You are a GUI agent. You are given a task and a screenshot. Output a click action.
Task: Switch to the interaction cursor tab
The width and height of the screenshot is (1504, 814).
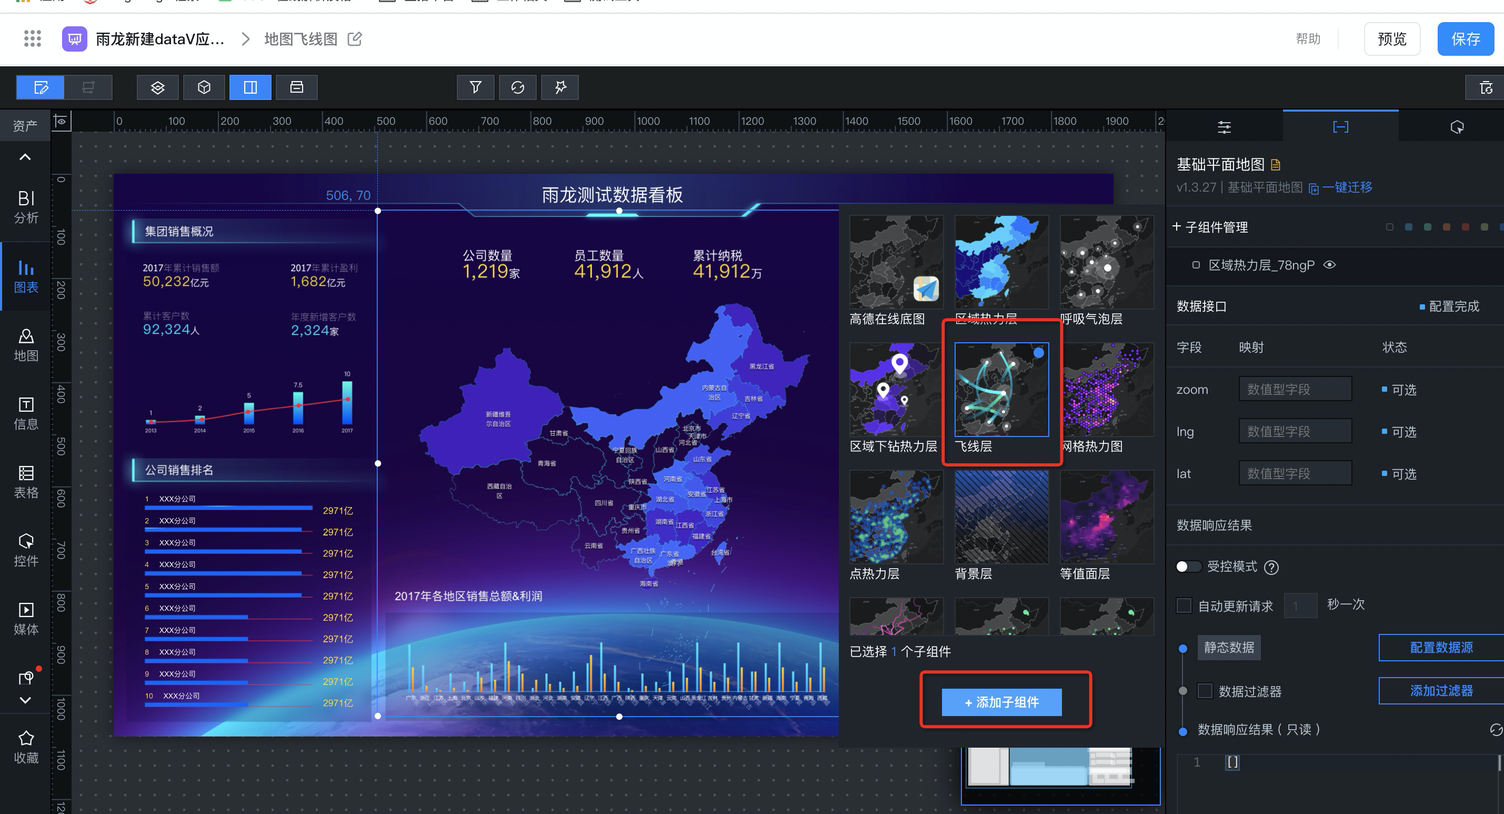click(1457, 127)
